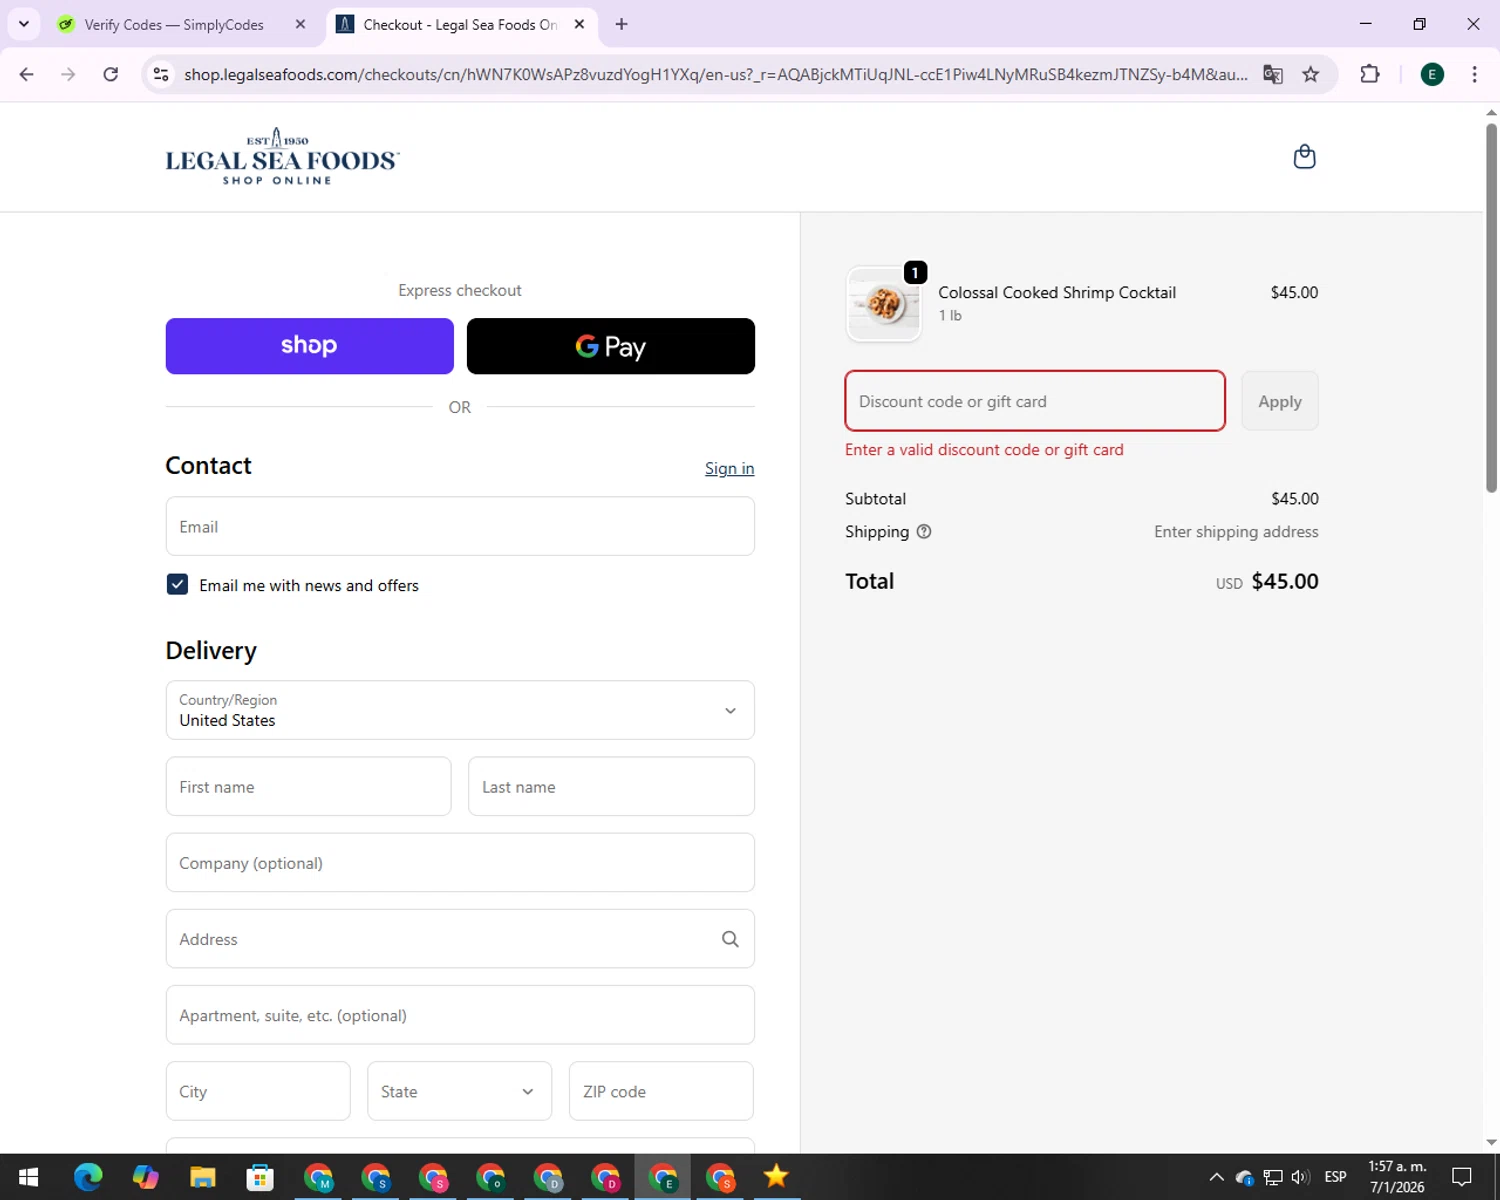Click the Sign in link

[729, 468]
